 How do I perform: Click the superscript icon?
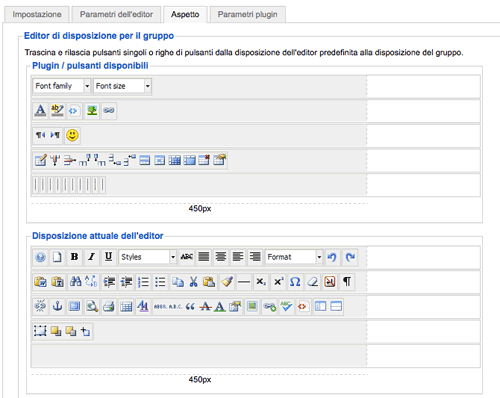(278, 282)
